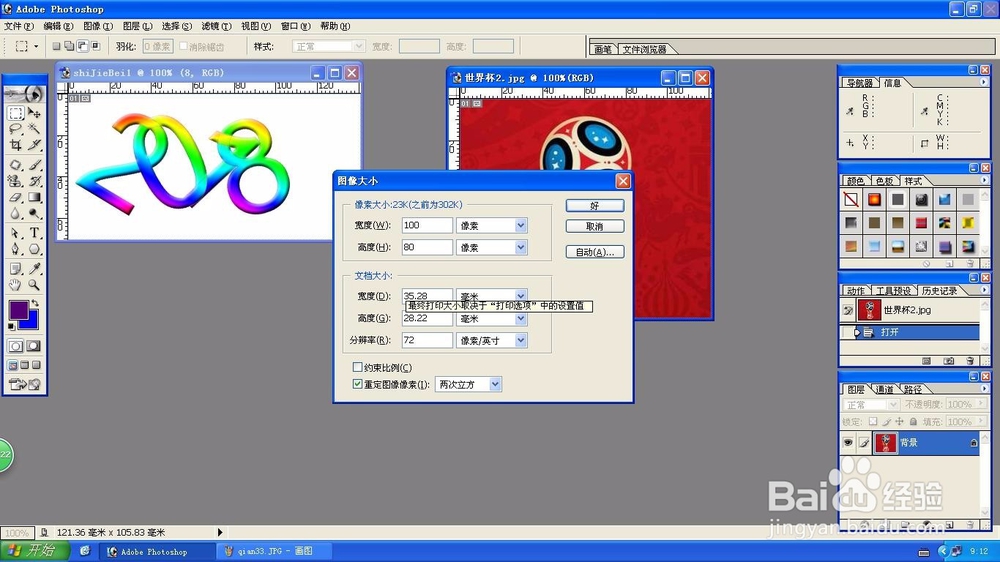Reset to default black and white colors
This screenshot has width=1000, height=562.
pyautogui.click(x=11, y=327)
